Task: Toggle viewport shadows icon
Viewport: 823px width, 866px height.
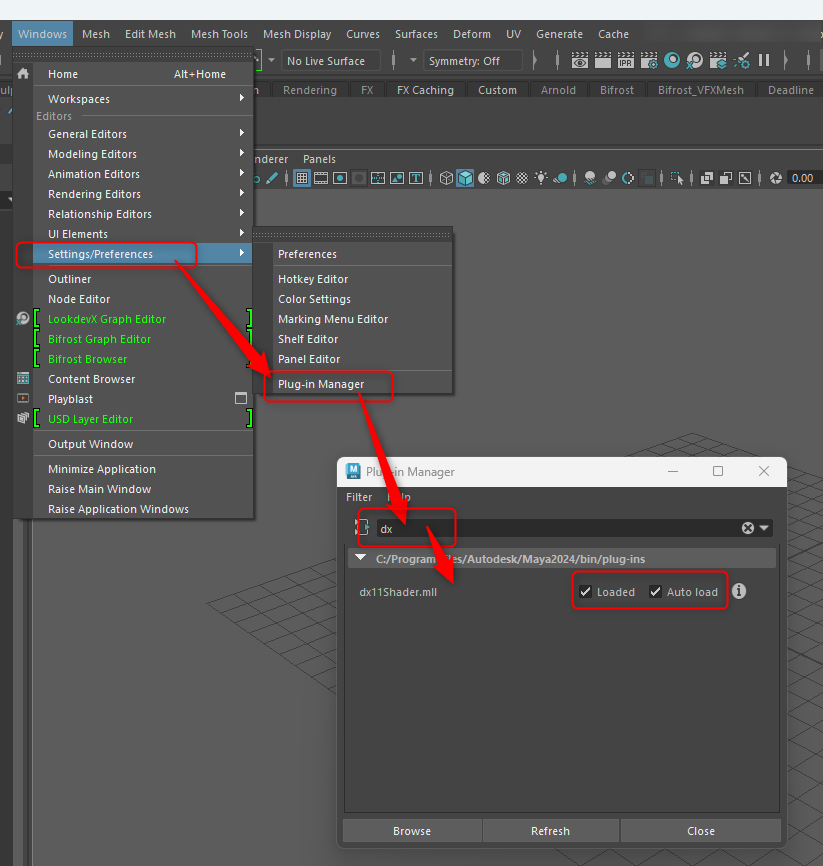Action: (x=560, y=178)
